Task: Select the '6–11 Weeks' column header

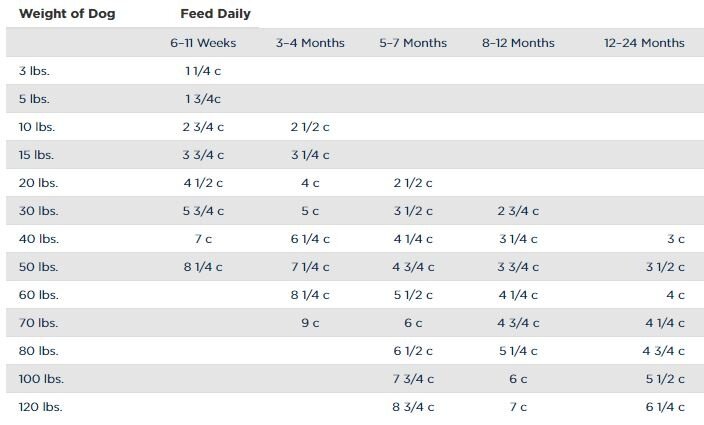Action: (x=203, y=43)
